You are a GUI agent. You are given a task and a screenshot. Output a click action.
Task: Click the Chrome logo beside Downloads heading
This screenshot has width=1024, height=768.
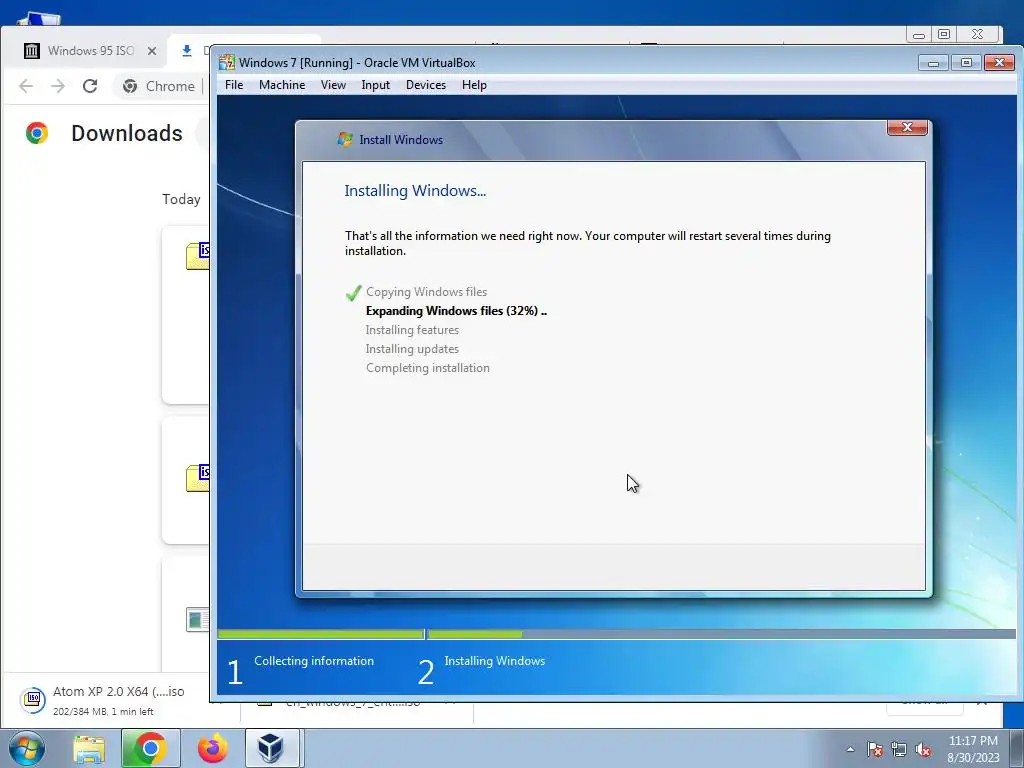point(37,133)
